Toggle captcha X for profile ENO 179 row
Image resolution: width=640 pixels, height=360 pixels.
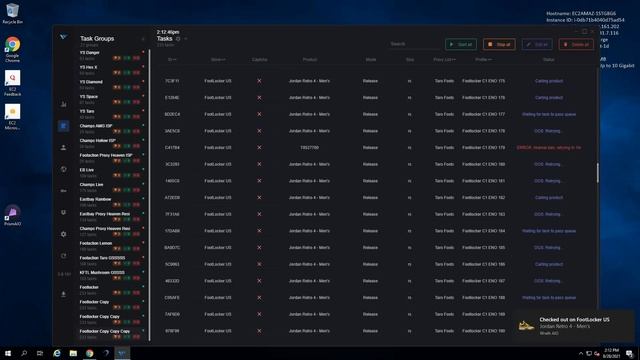coord(259,147)
